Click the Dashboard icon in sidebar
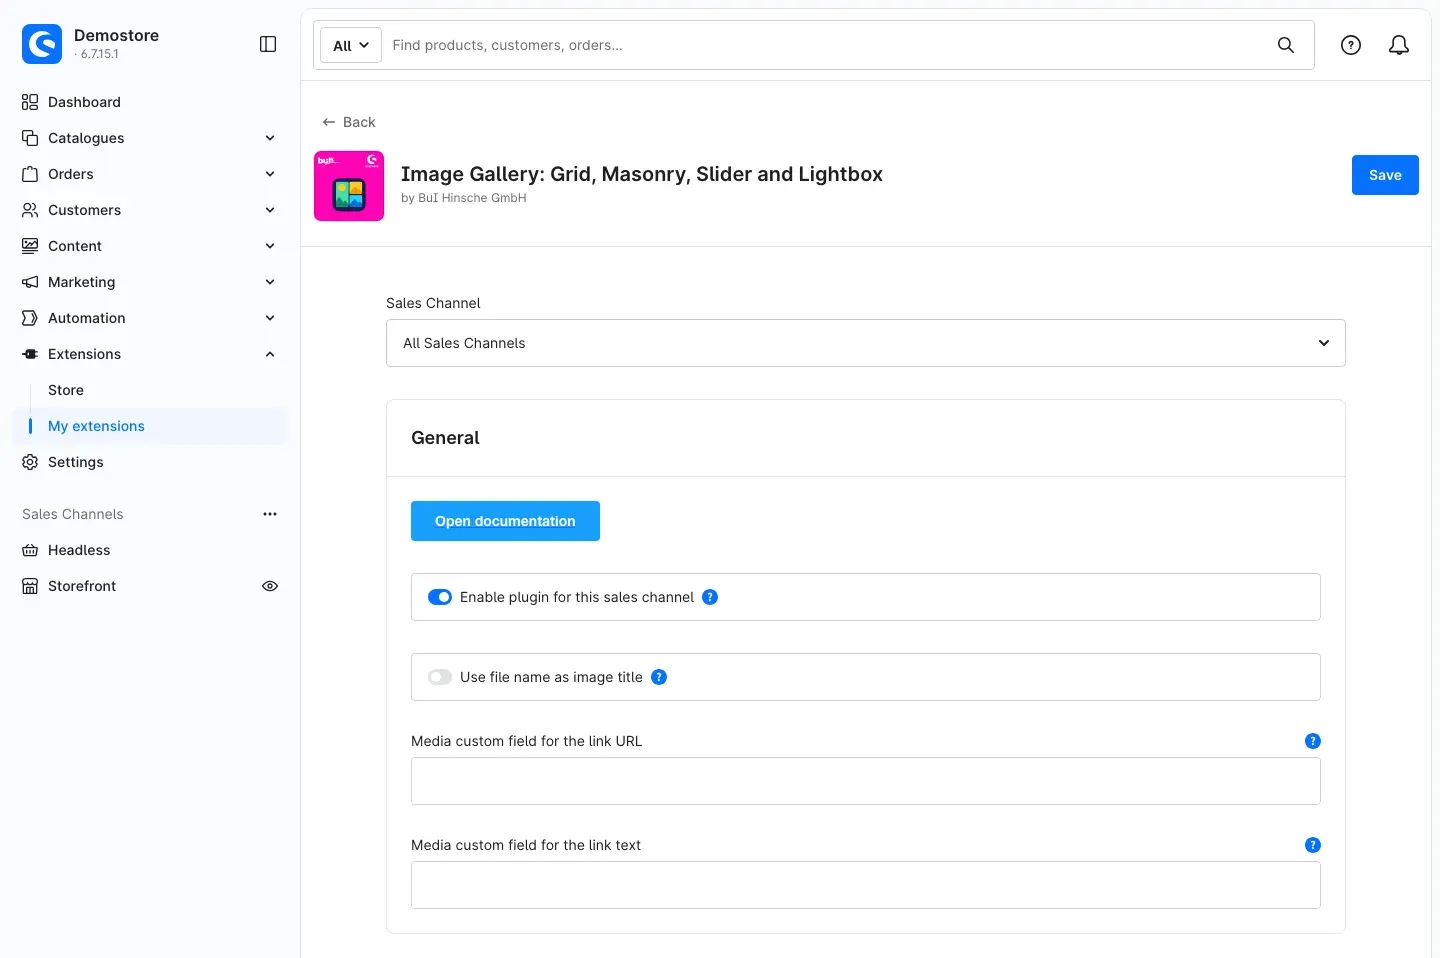 (x=30, y=102)
